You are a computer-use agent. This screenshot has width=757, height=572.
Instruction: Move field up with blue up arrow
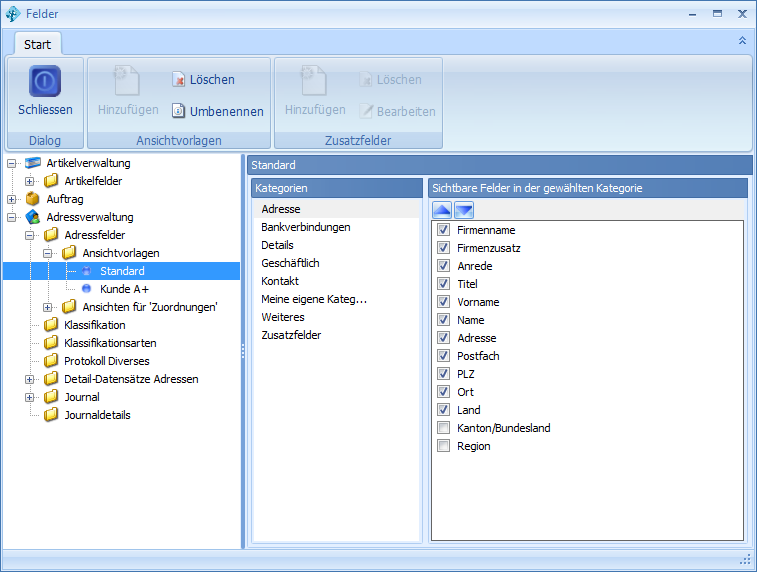point(442,210)
